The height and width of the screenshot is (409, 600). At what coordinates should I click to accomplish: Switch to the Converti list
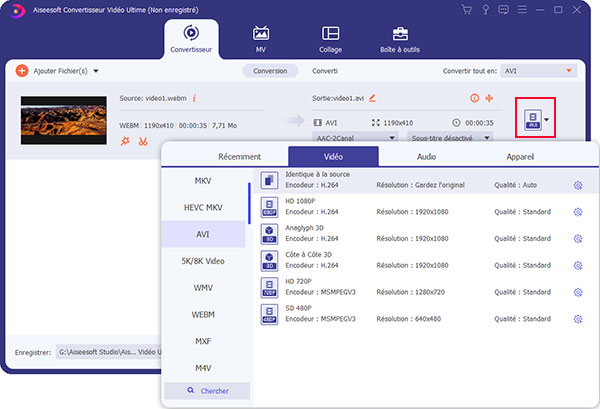click(324, 71)
